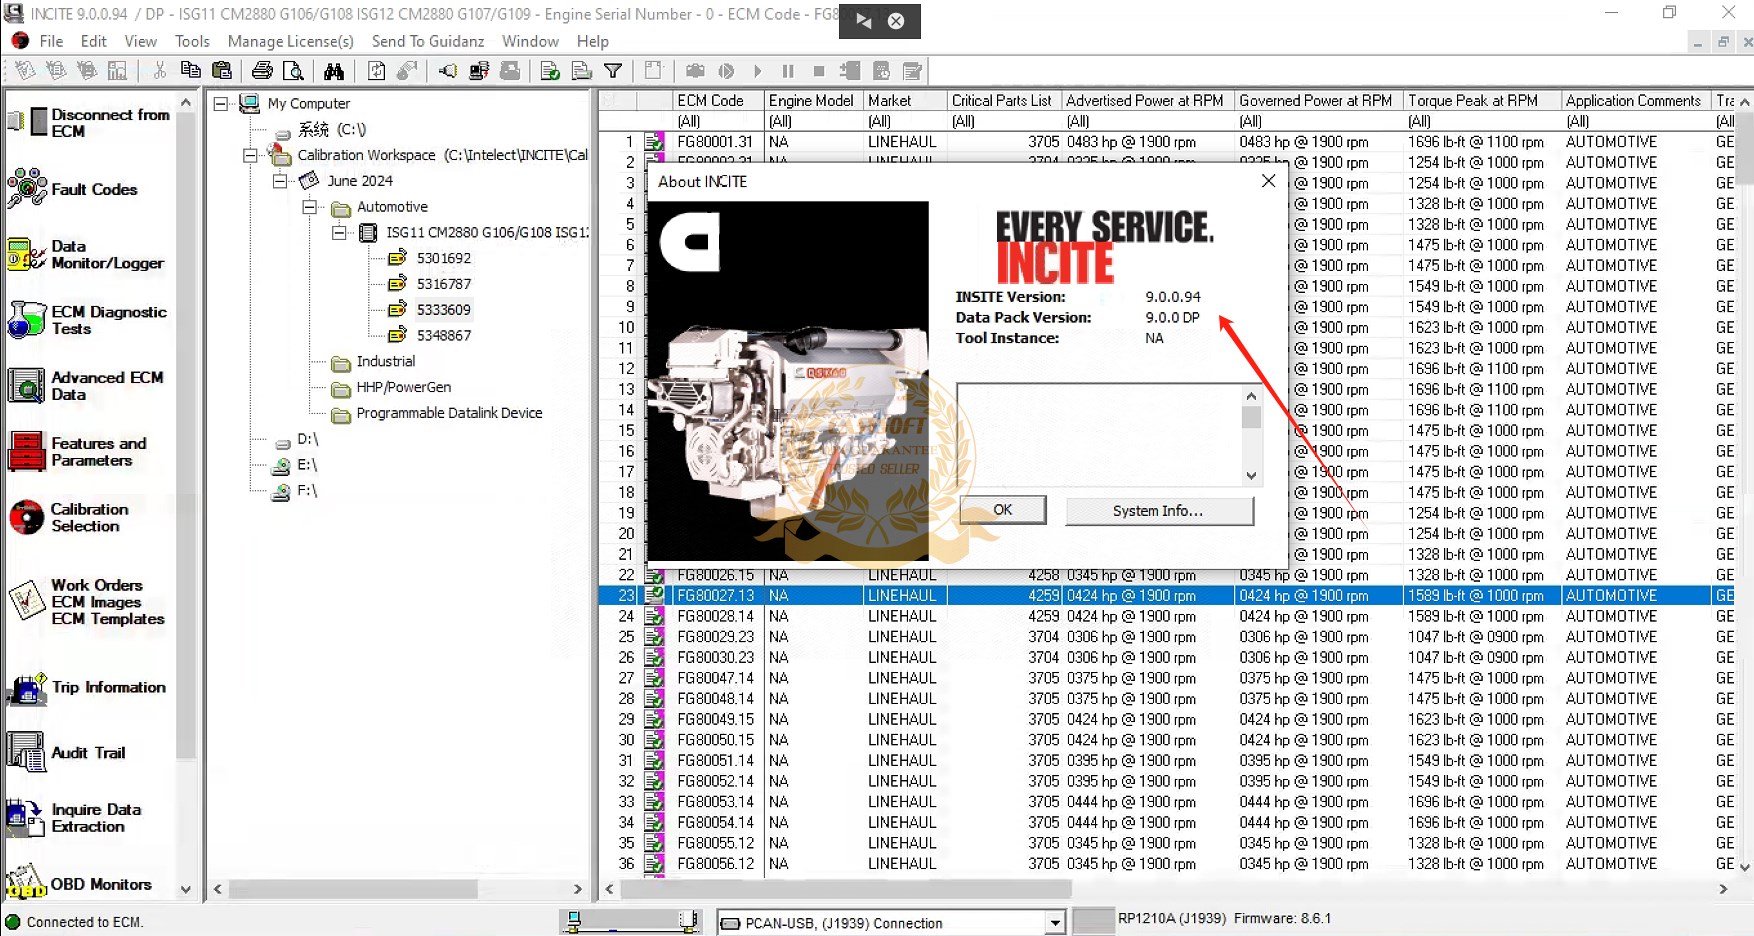Click the camera snapshot toolbar icon
The width and height of the screenshot is (1754, 936).
click(695, 71)
